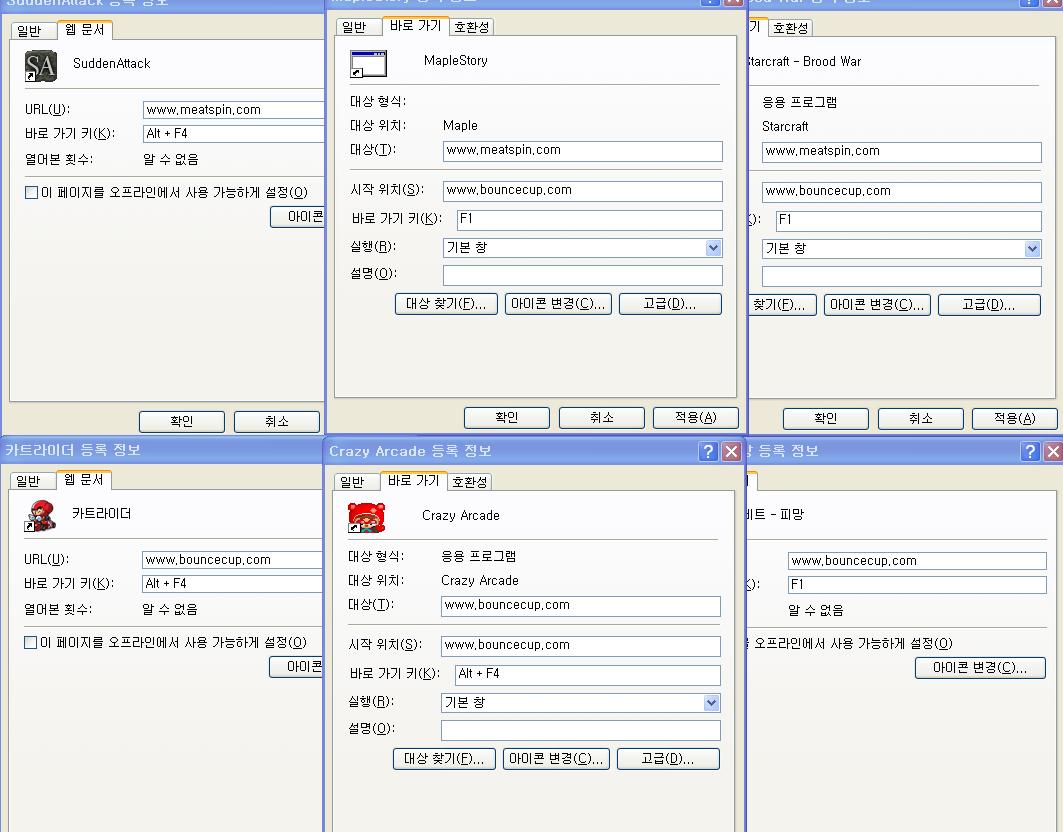The width and height of the screenshot is (1063, 832).
Task: Click 확인 button in MapleStory window
Action: 506,418
